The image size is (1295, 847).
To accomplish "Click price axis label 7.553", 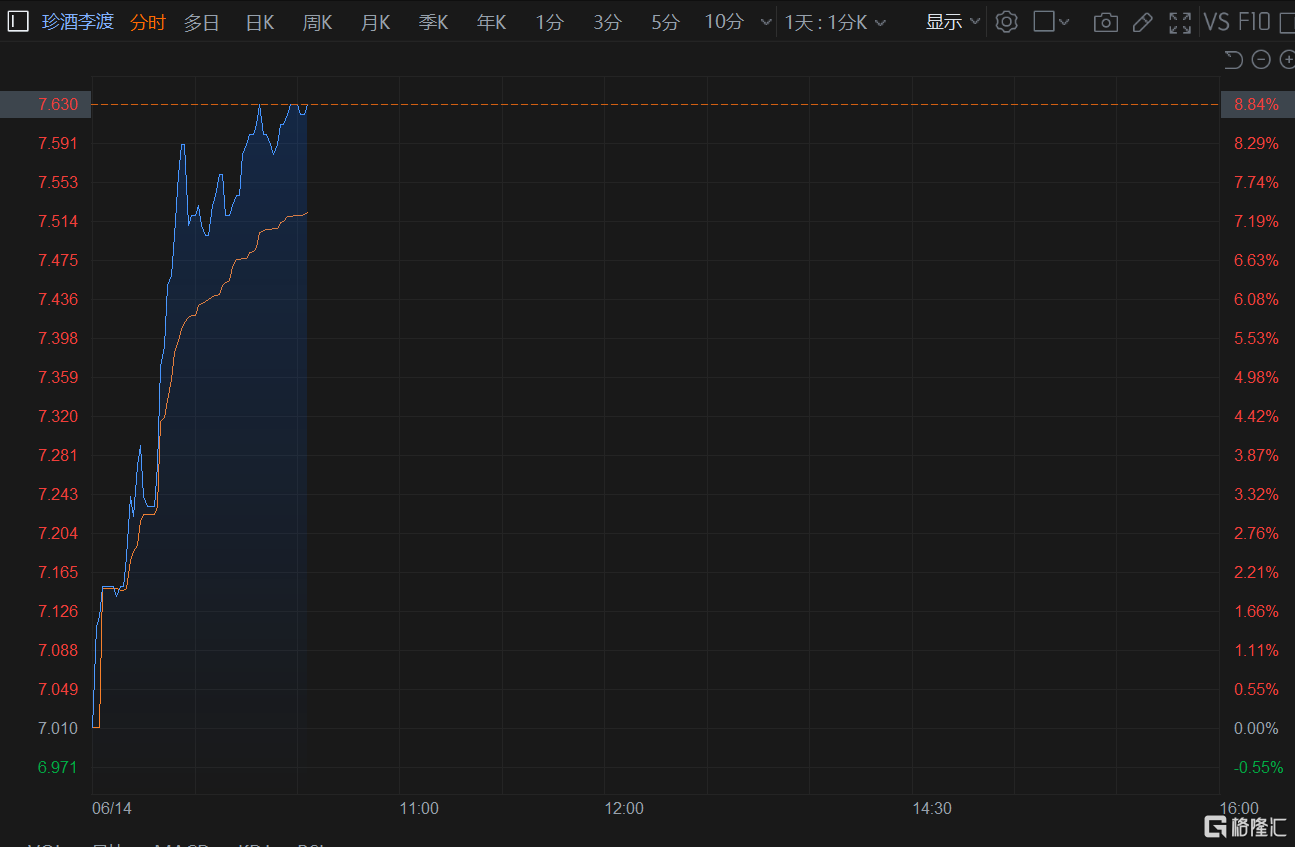I will coord(58,182).
